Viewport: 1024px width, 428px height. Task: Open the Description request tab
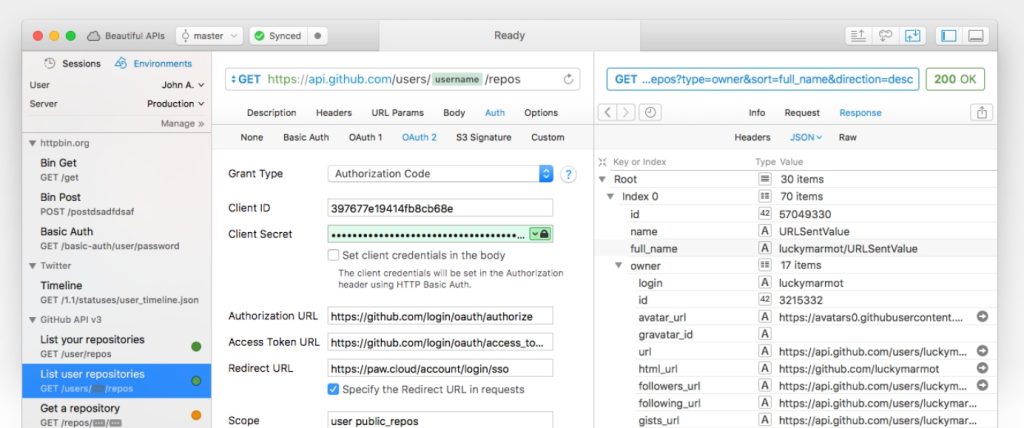tap(272, 113)
